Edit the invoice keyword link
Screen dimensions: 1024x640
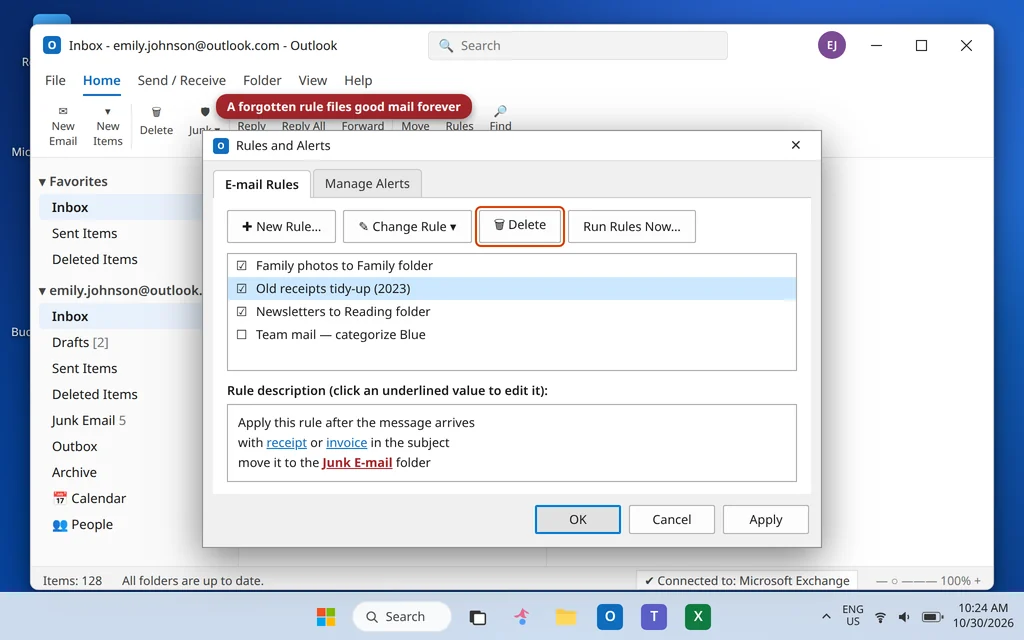(x=346, y=443)
